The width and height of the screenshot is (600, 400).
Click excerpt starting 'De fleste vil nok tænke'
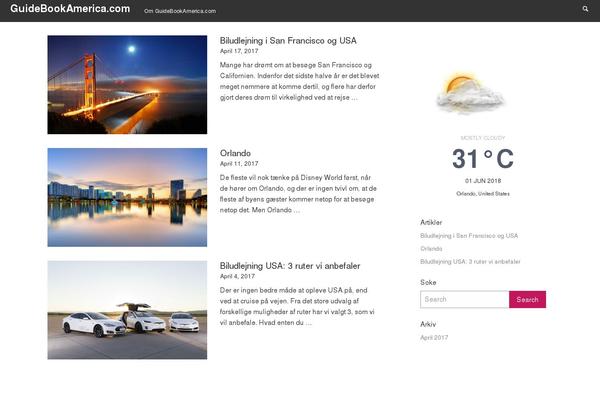click(298, 194)
